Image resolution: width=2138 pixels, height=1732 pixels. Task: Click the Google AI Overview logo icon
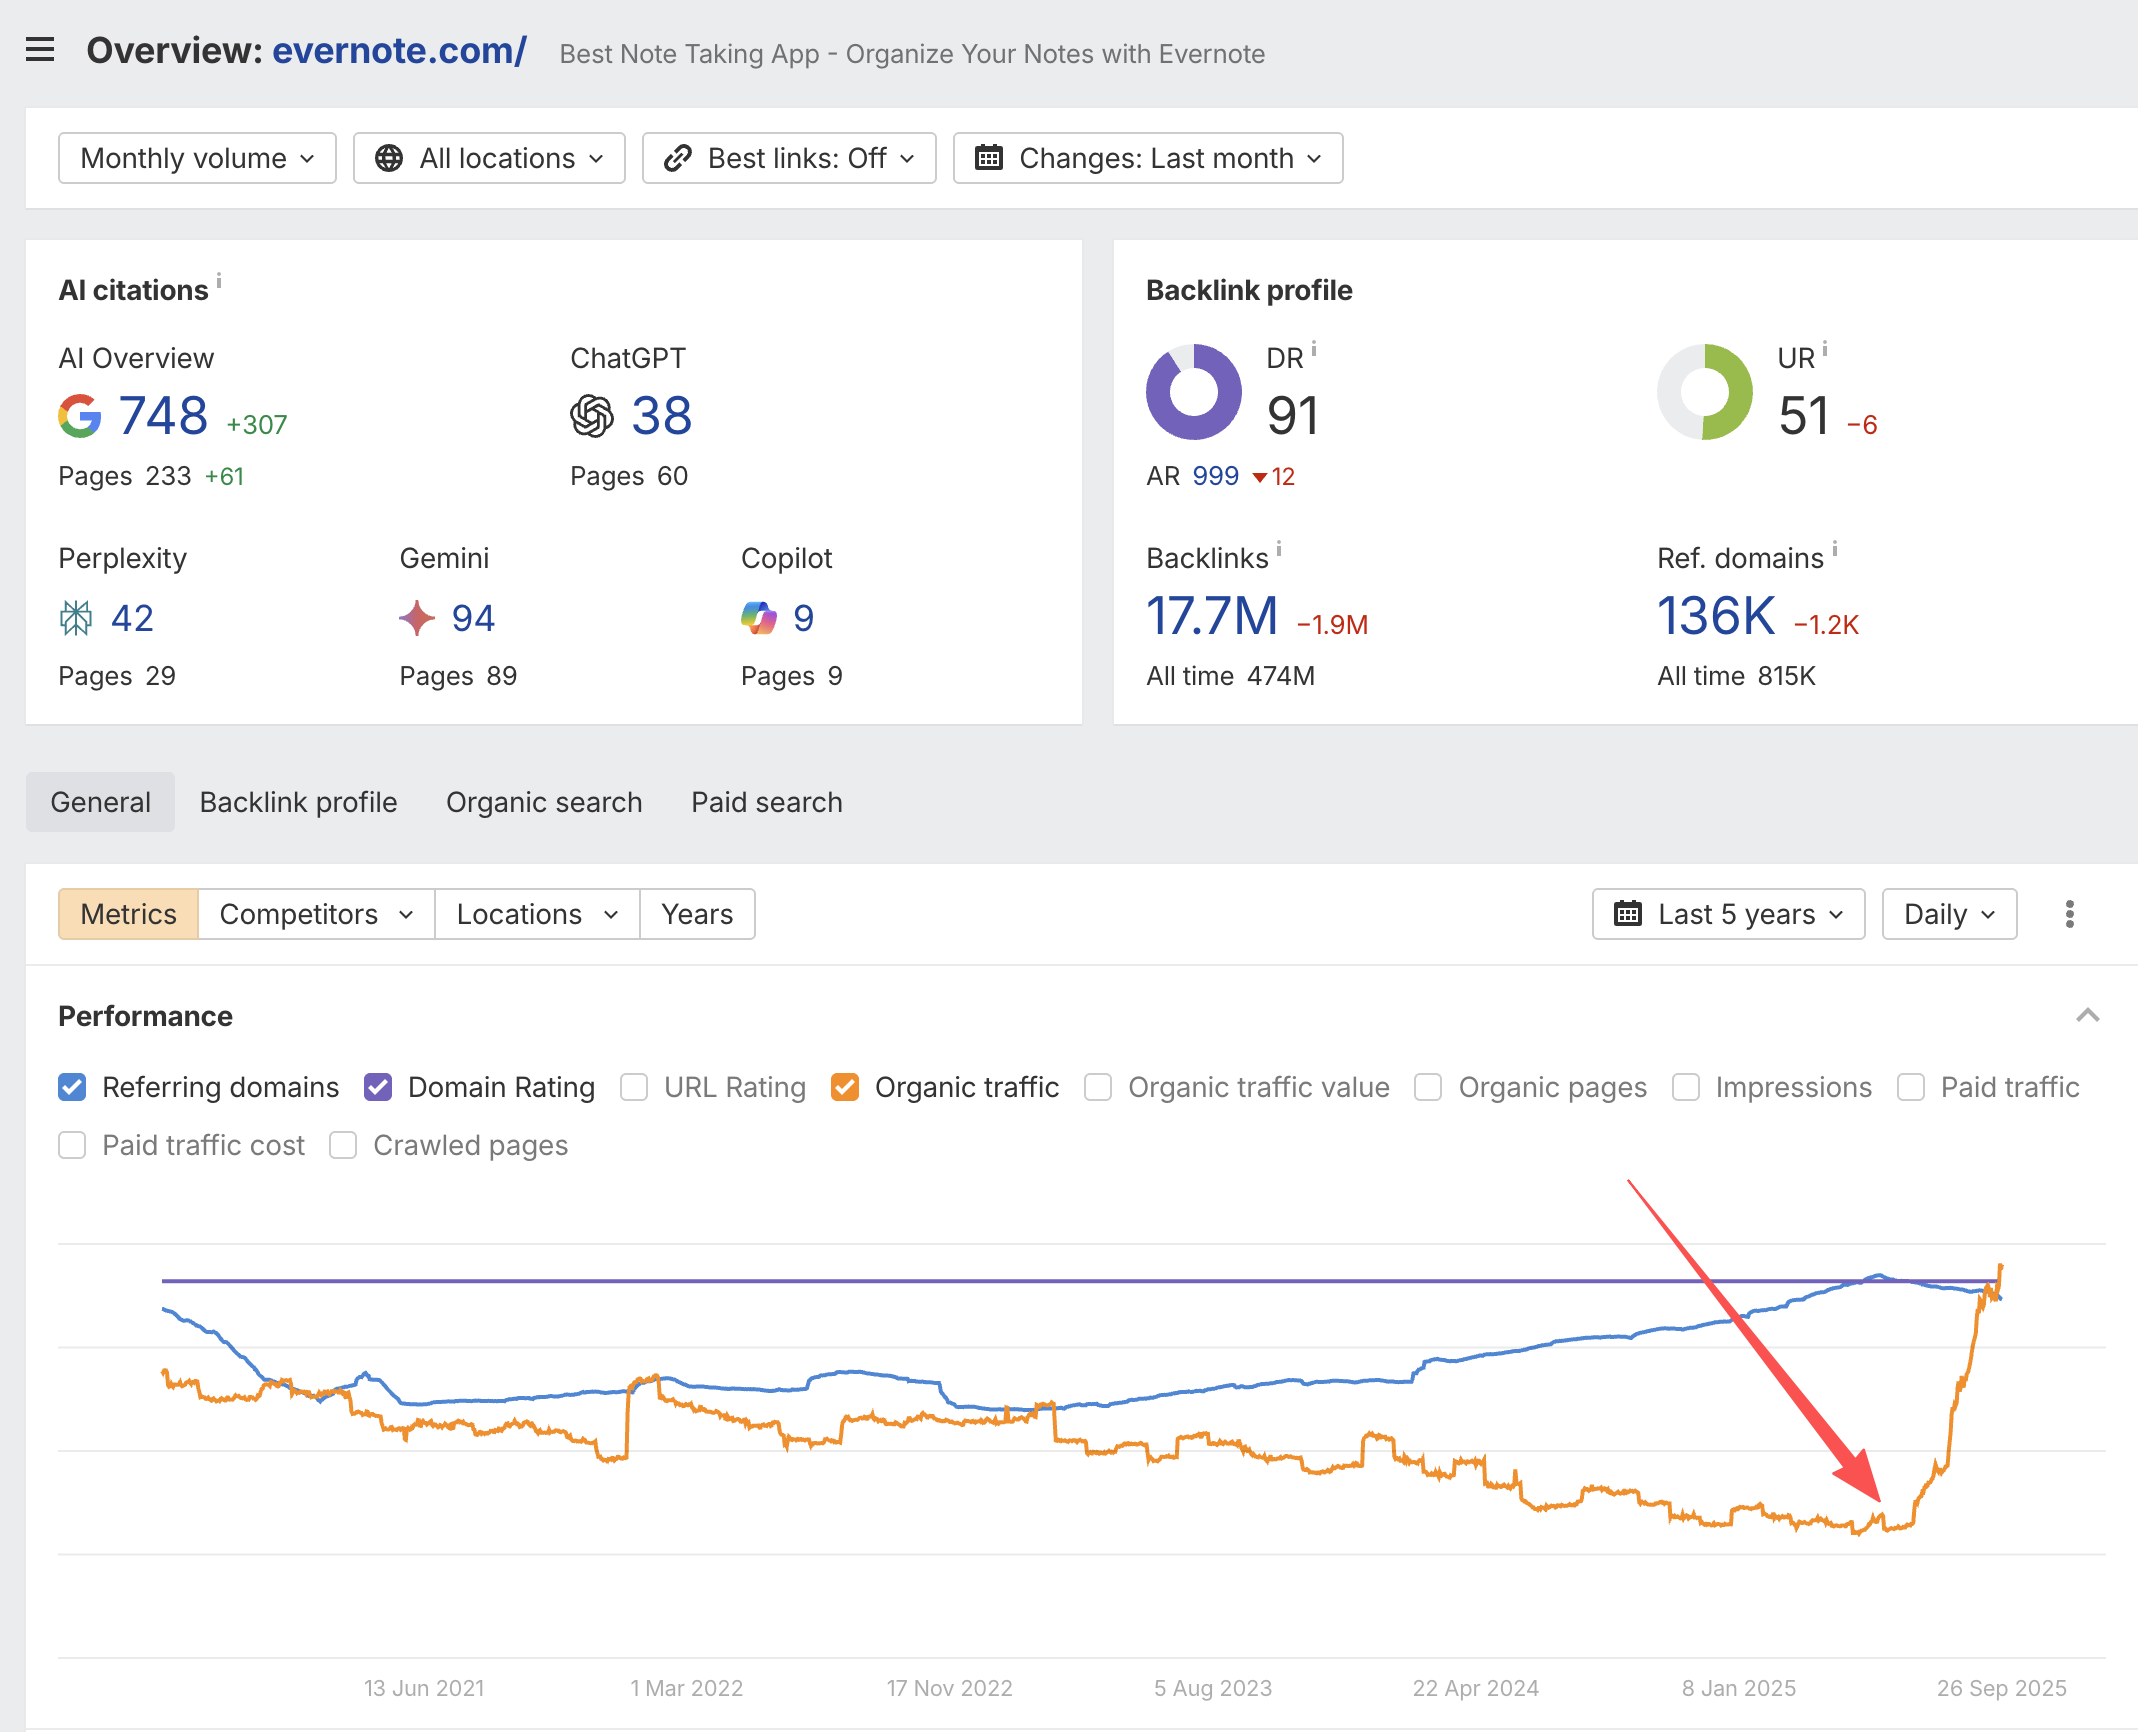(x=80, y=416)
